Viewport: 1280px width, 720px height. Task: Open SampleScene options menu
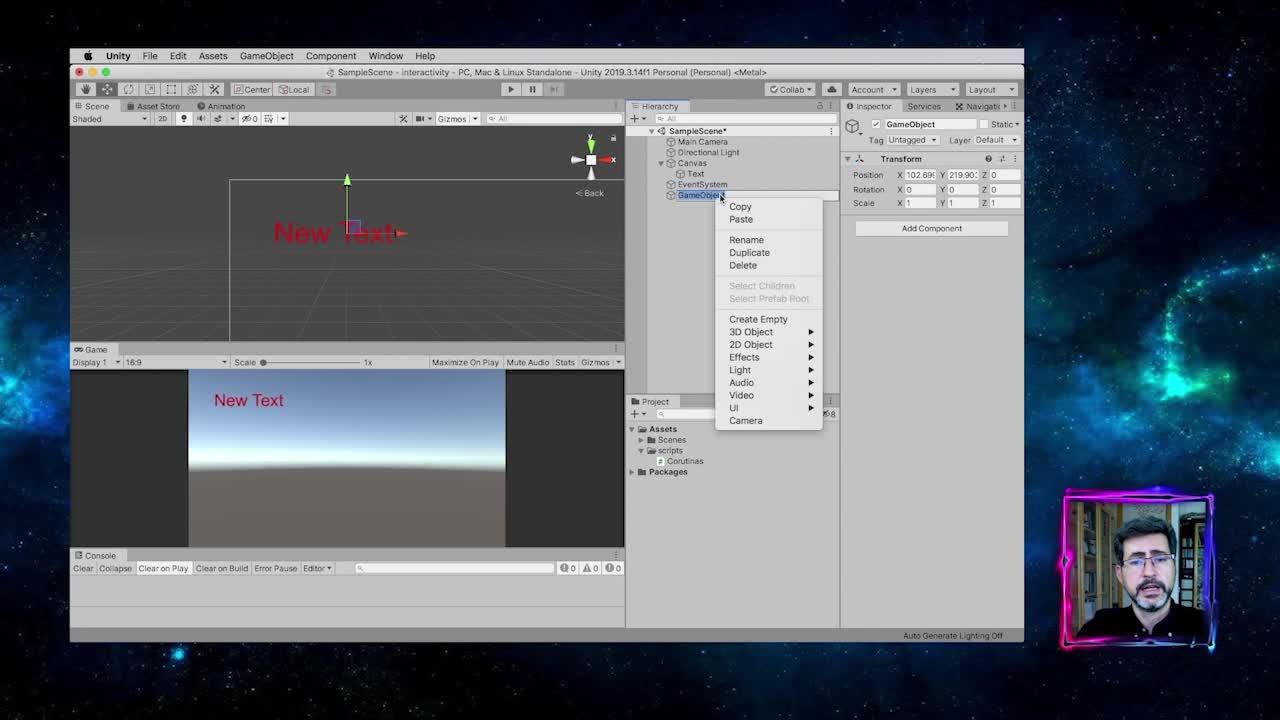[831, 131]
